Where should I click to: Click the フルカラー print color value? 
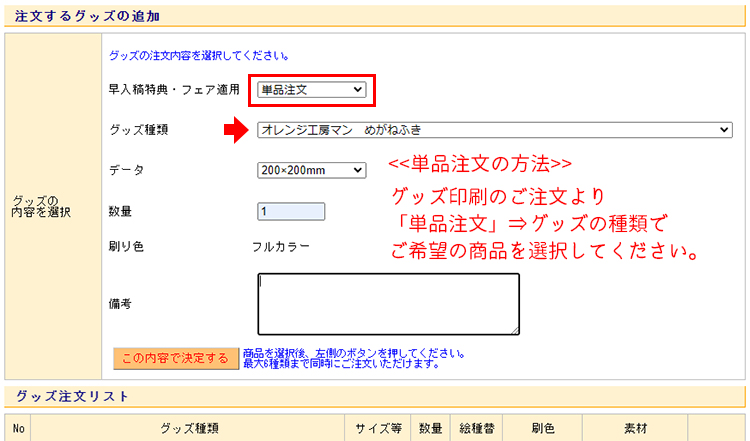(x=280, y=246)
